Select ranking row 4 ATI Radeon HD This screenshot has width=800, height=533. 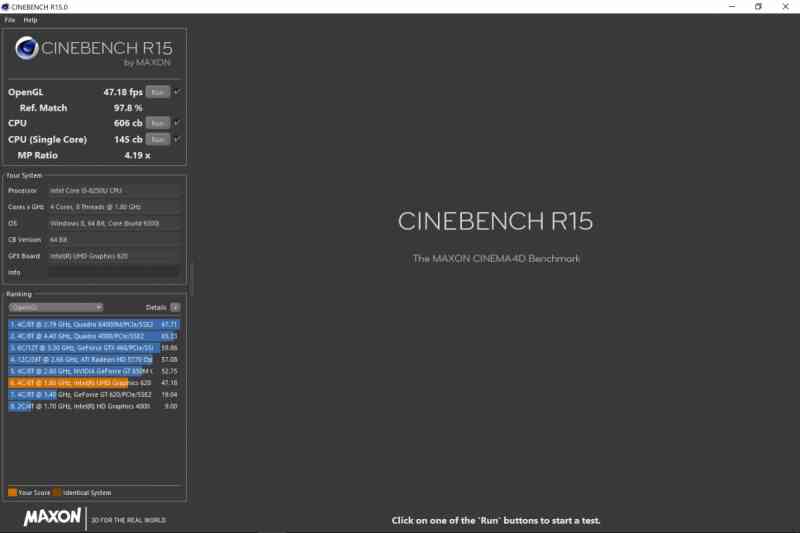[x=94, y=360]
